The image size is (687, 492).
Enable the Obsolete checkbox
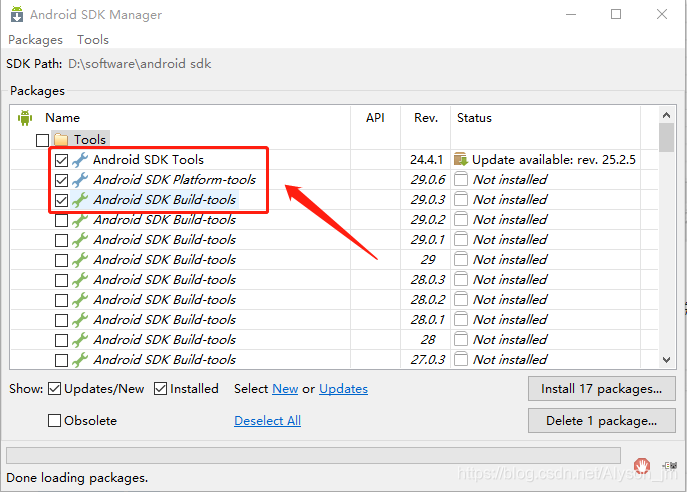[x=54, y=421]
